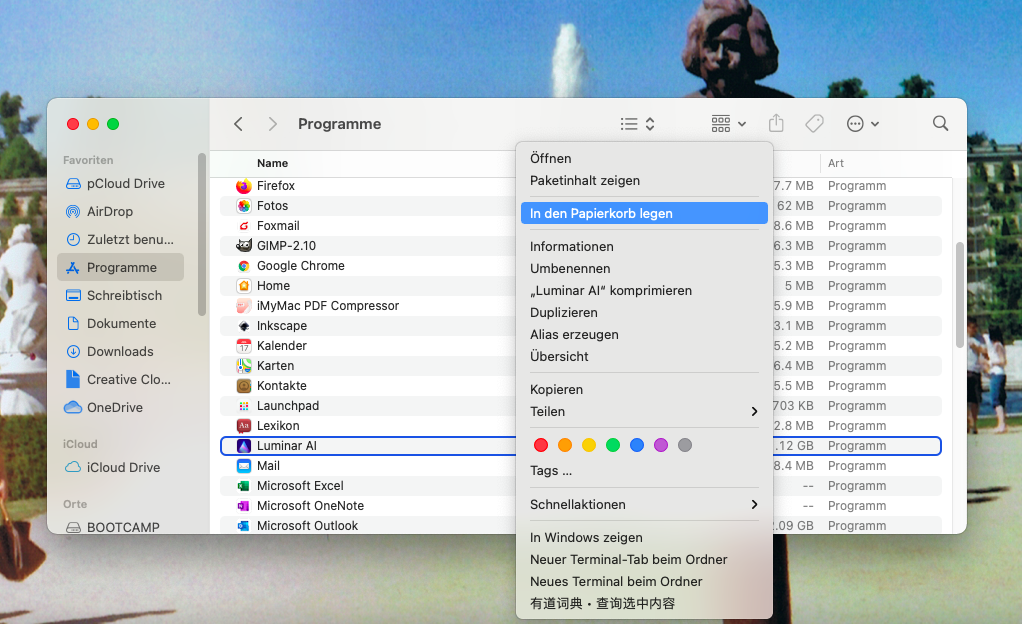
Task: Select Neuer Terminal-Tab beim Ordner
Action: (x=628, y=559)
